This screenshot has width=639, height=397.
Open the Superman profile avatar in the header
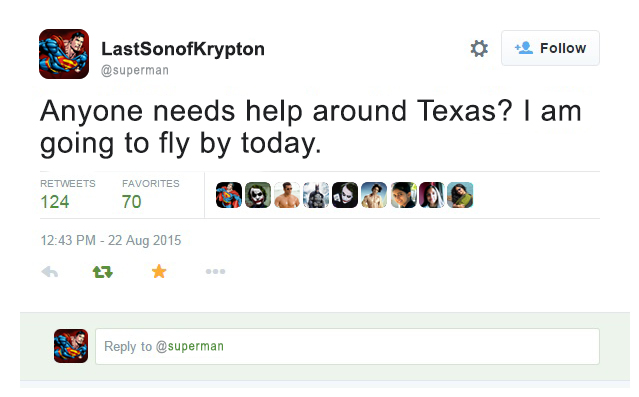(64, 54)
